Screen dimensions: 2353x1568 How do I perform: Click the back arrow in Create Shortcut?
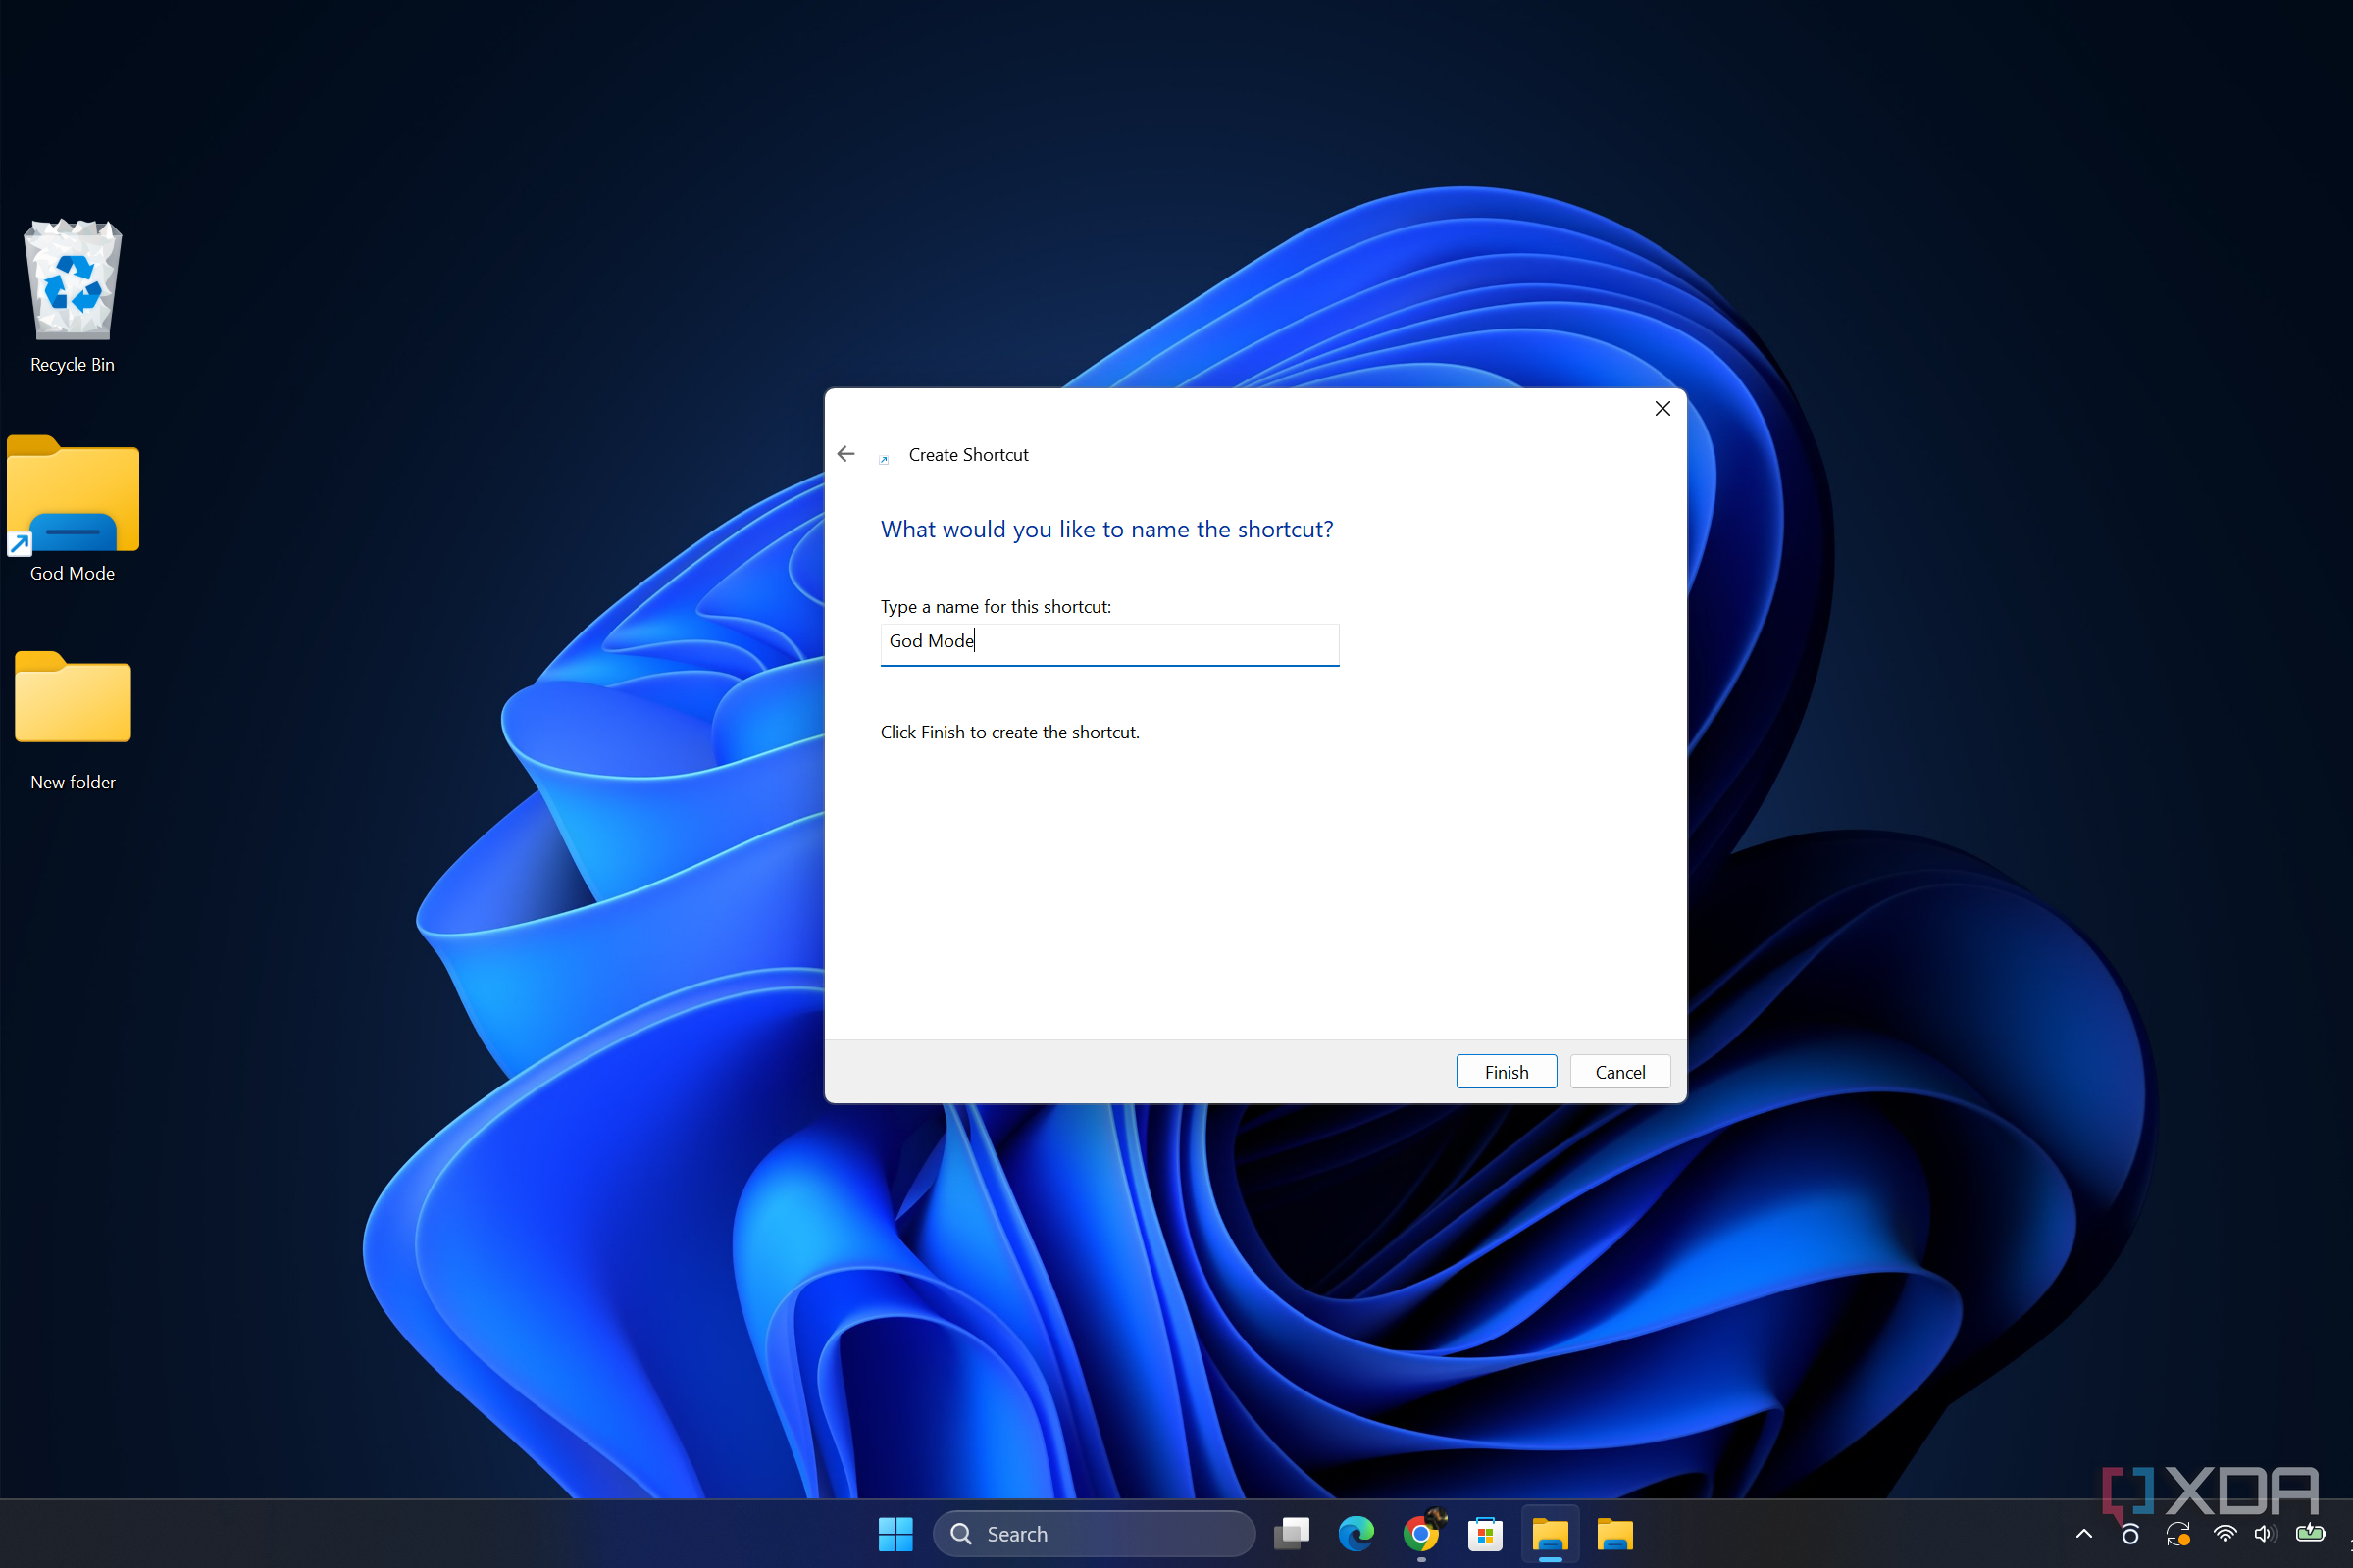846,454
